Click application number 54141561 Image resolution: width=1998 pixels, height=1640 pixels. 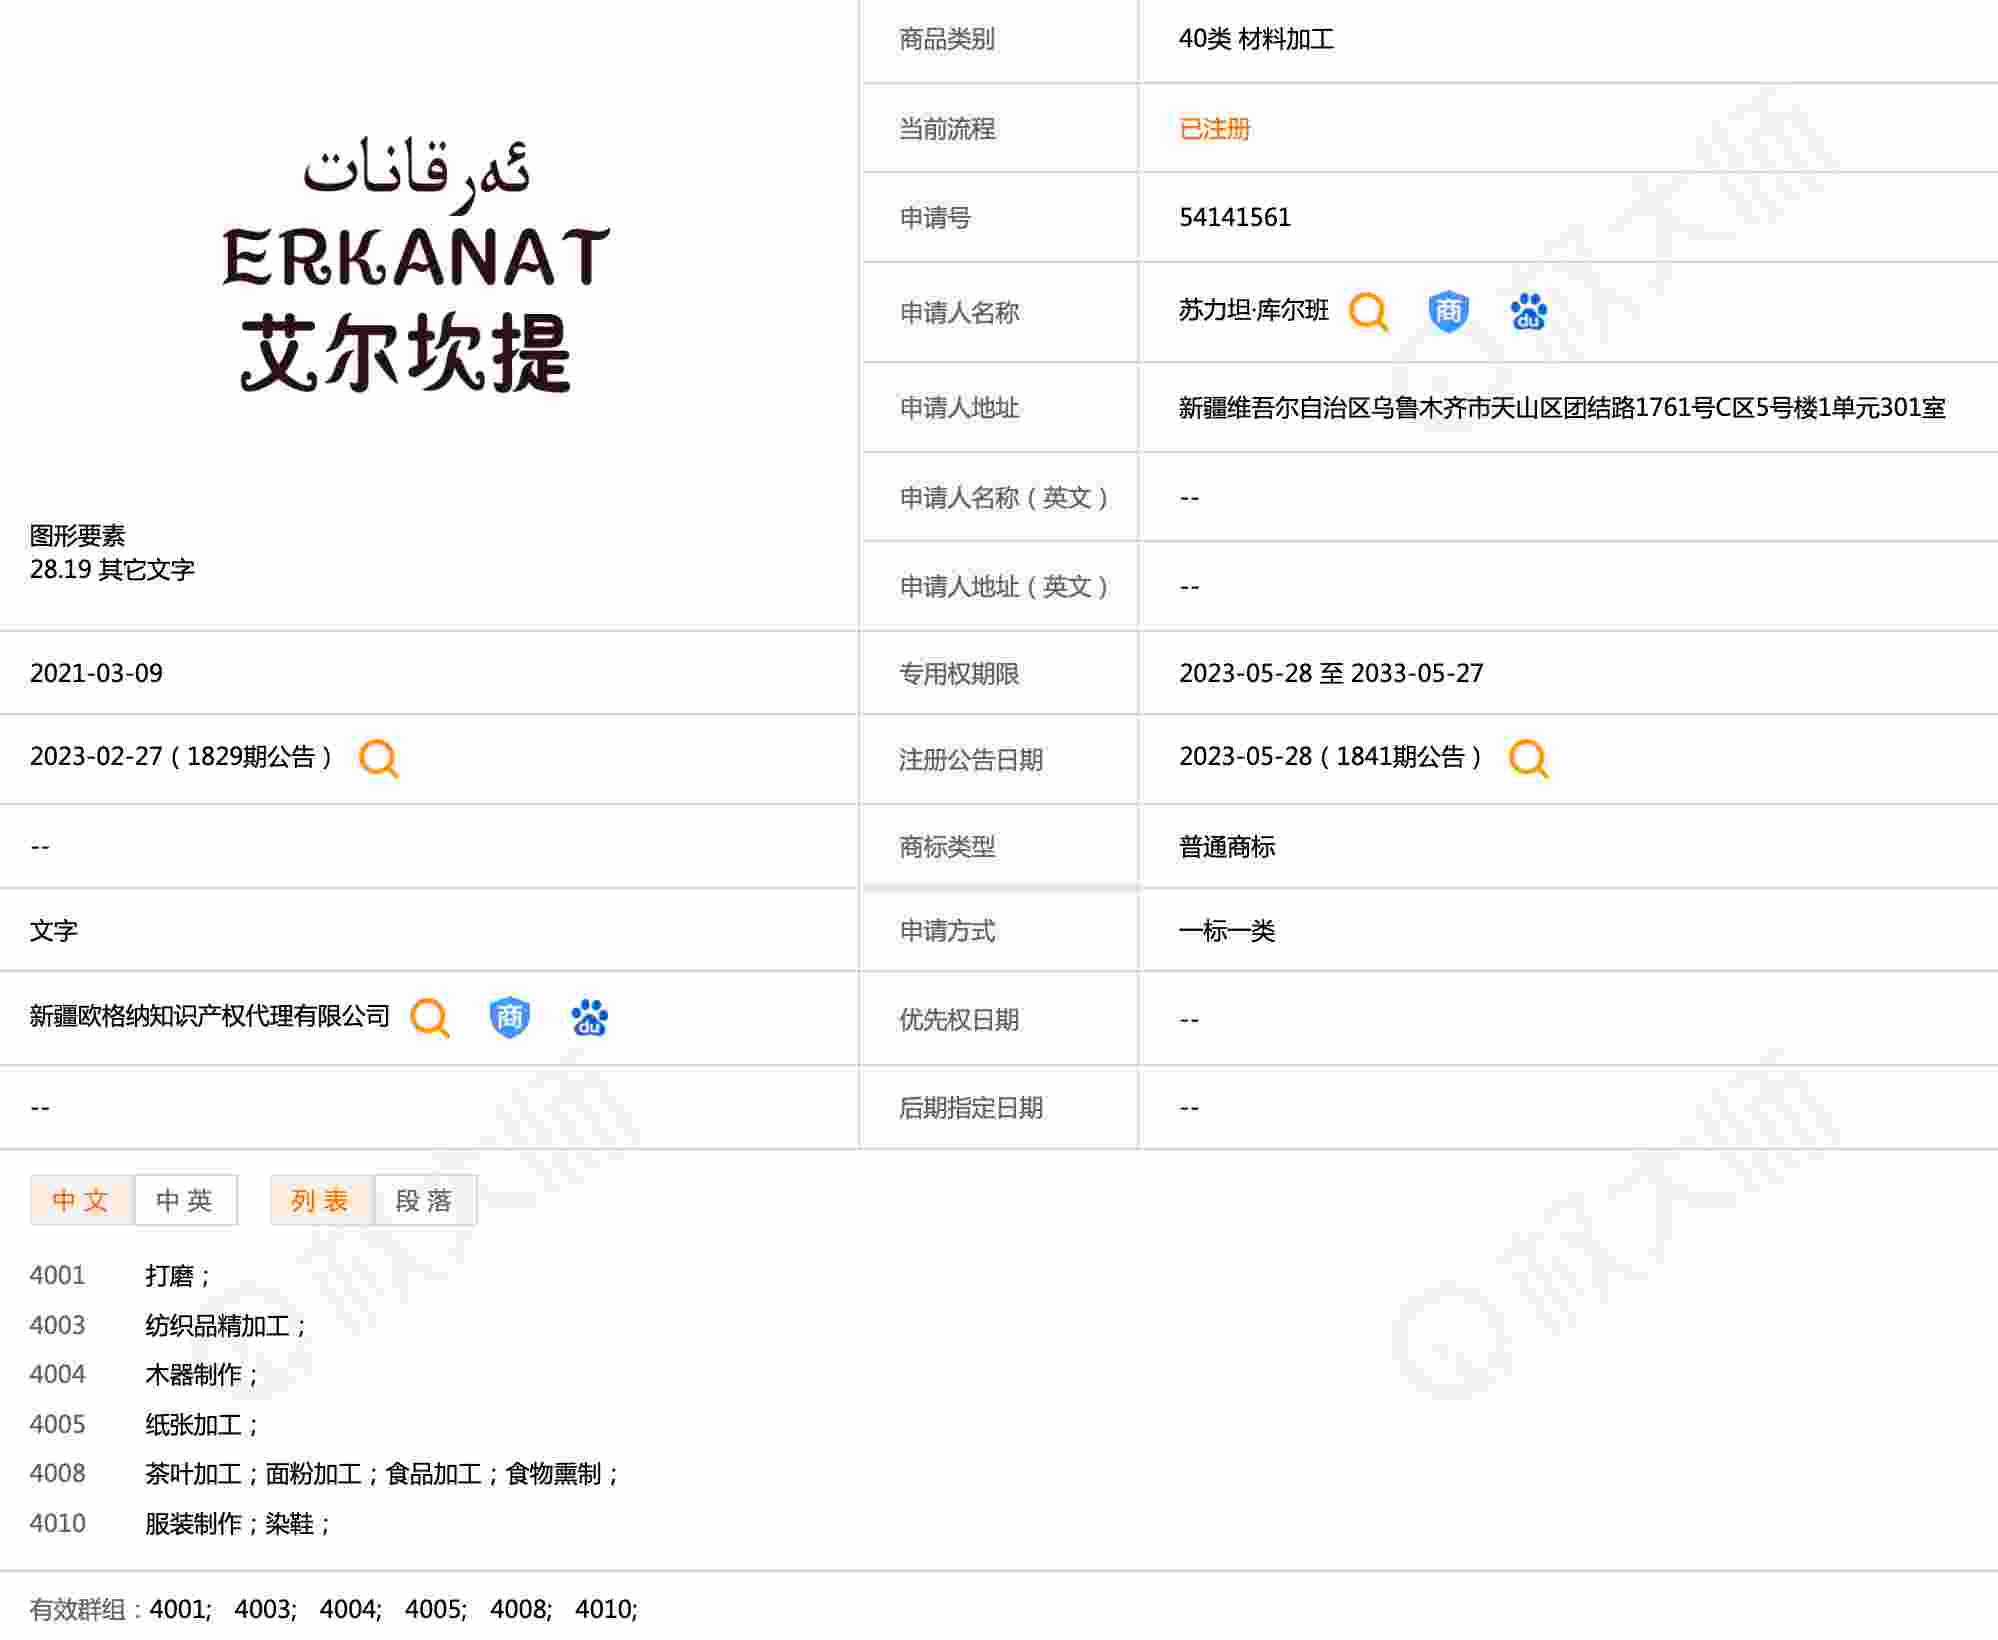(1234, 217)
